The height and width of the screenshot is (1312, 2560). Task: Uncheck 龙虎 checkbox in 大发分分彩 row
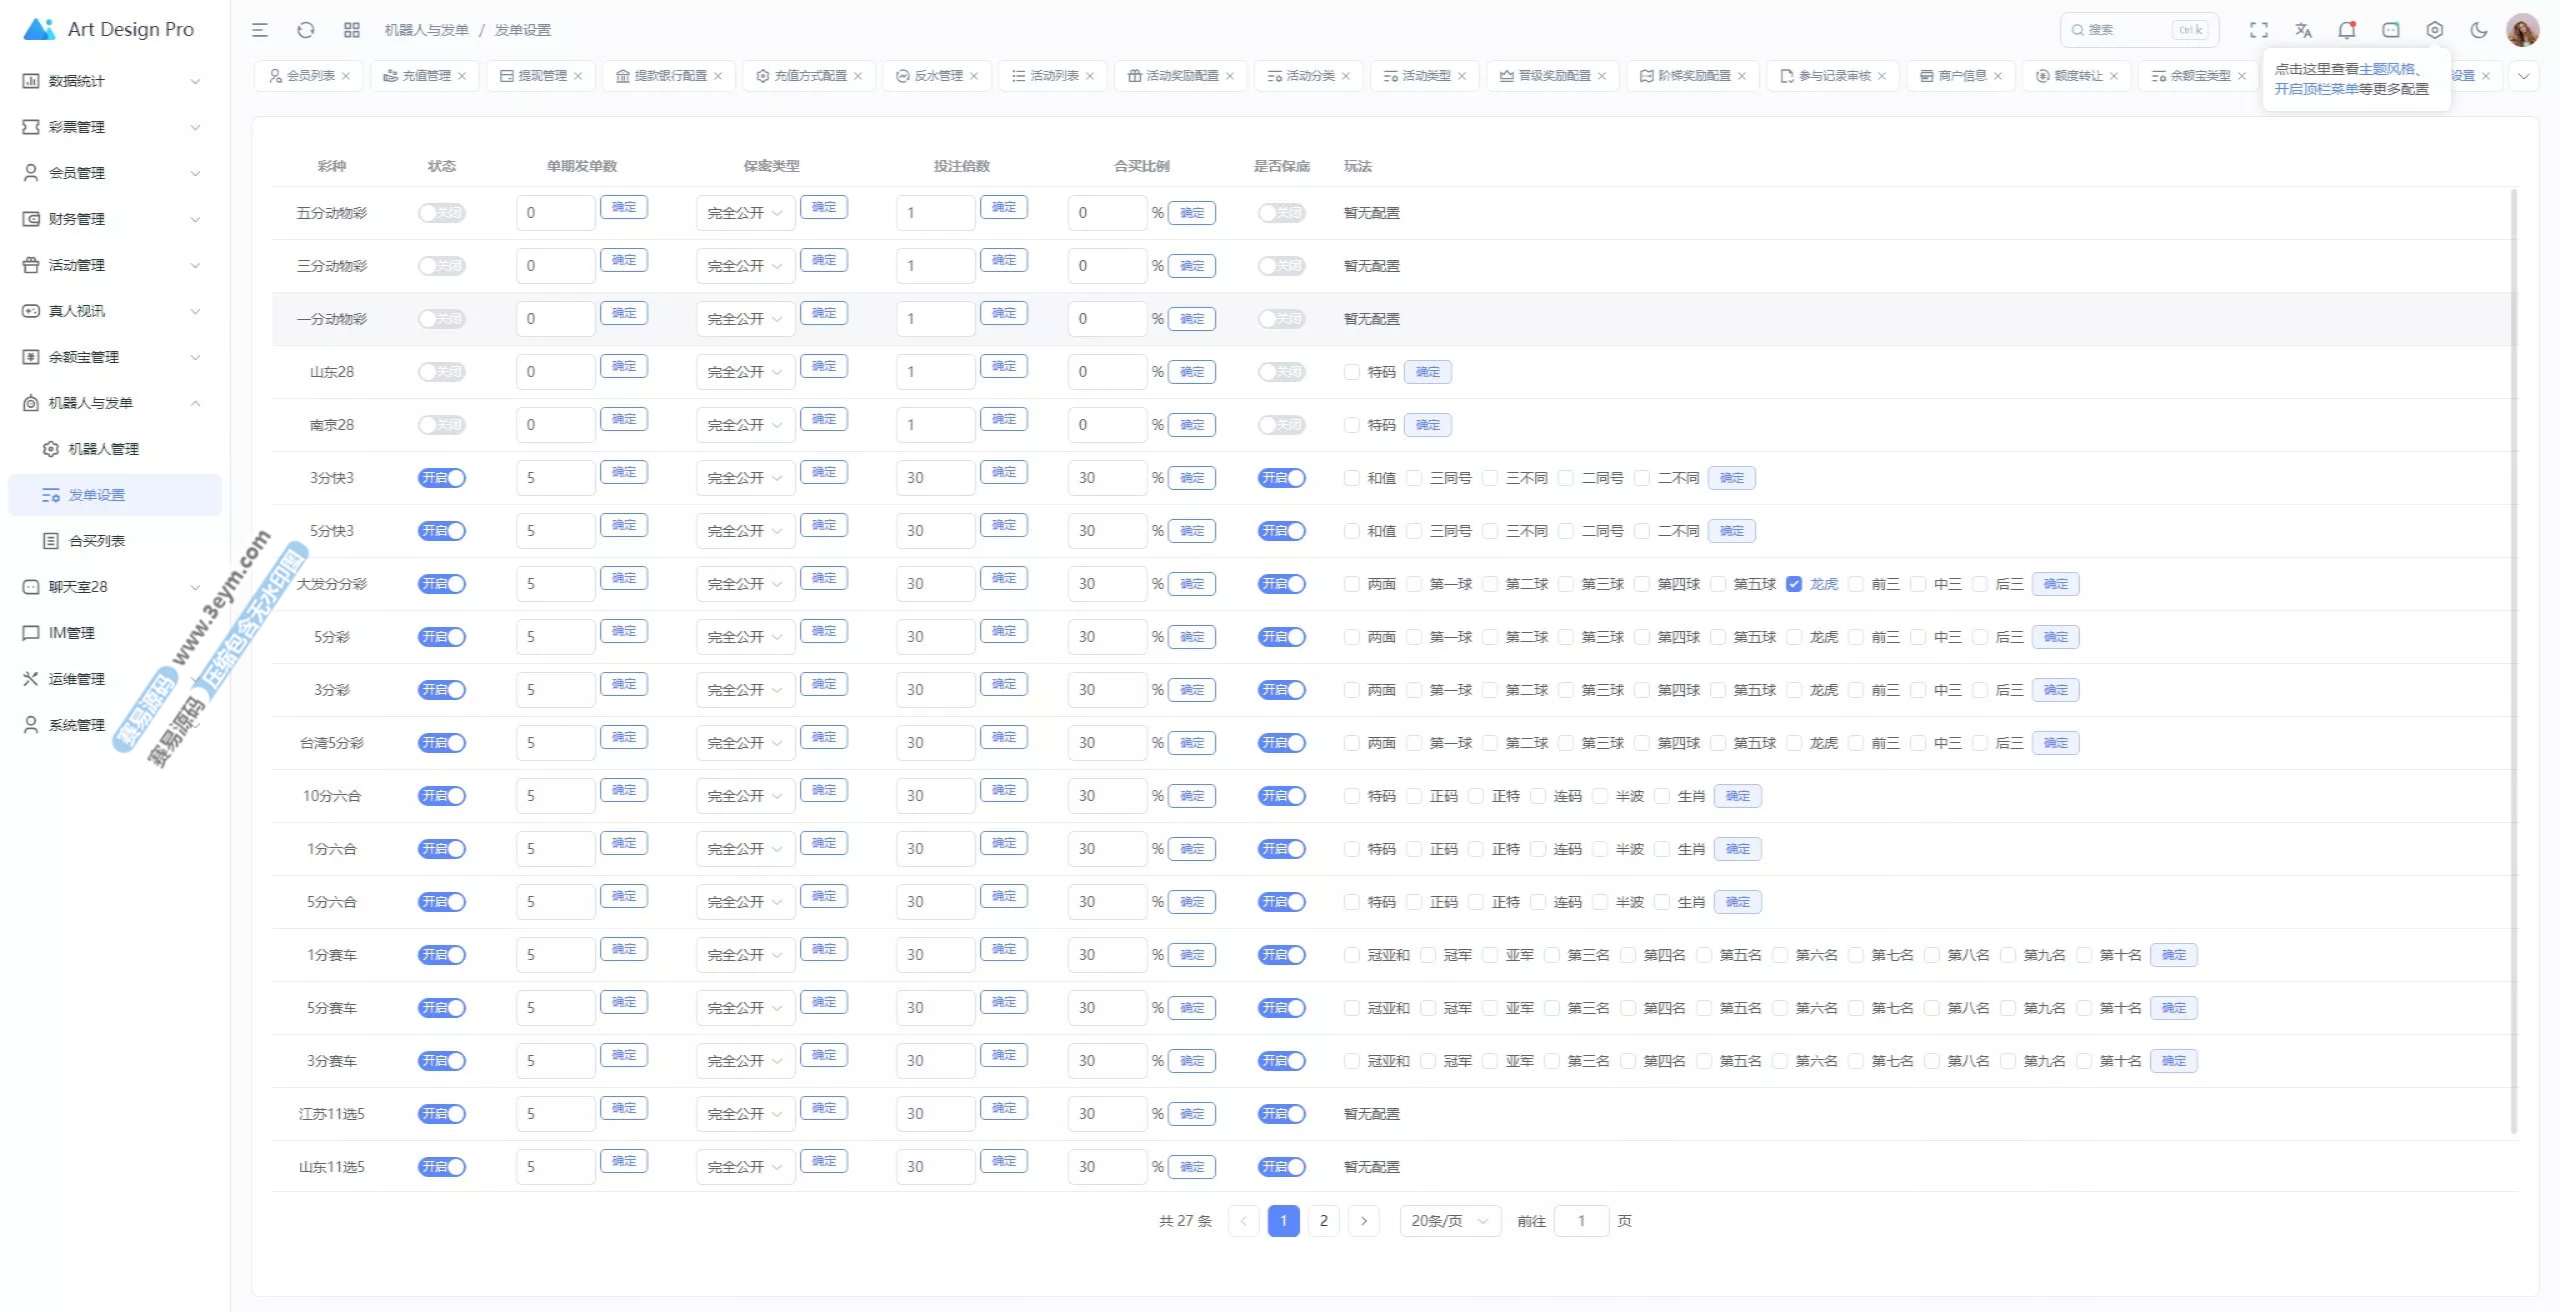pos(1794,584)
